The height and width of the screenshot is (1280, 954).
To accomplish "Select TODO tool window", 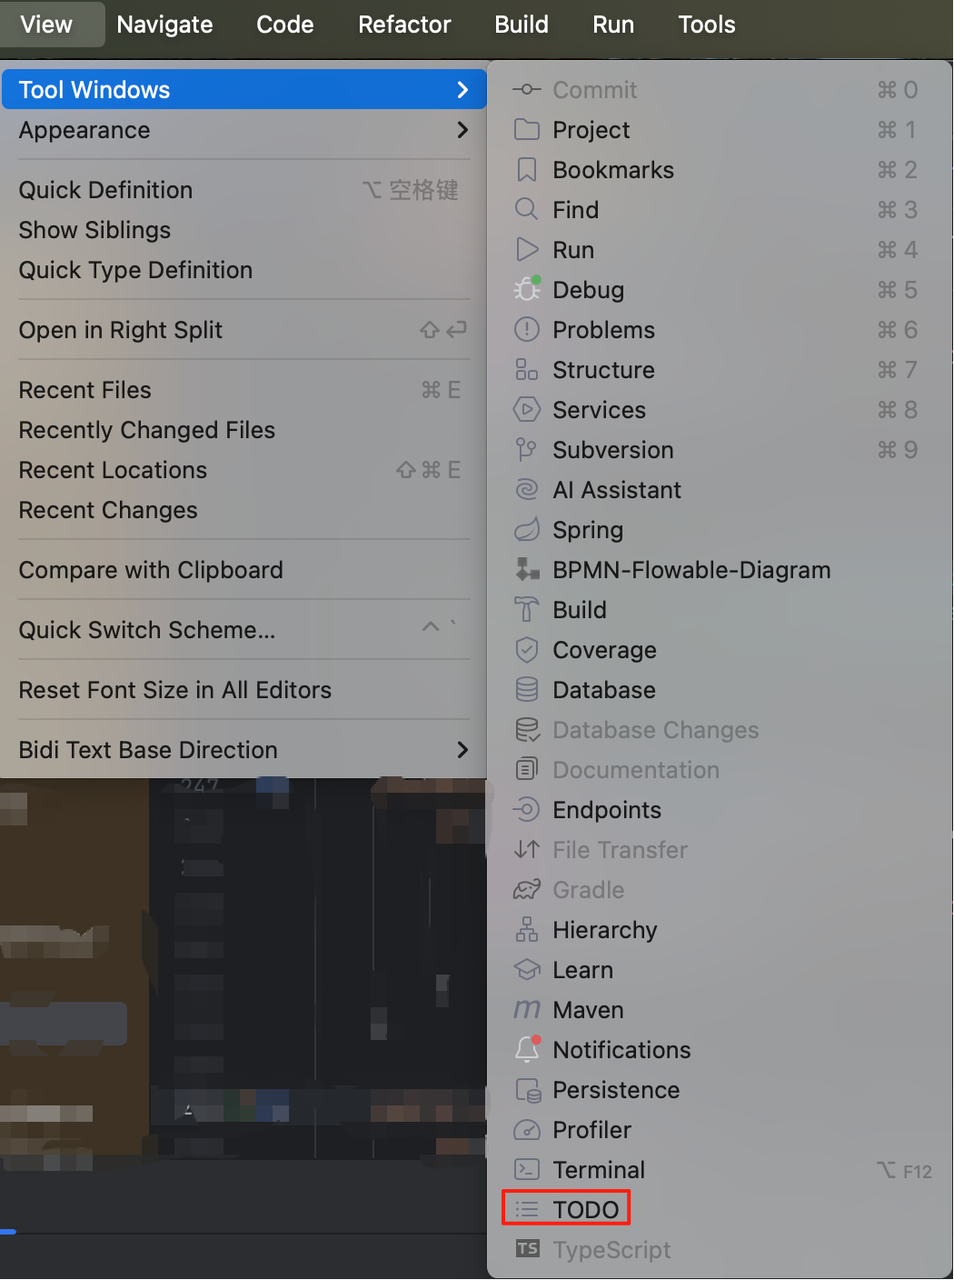I will tap(585, 1210).
